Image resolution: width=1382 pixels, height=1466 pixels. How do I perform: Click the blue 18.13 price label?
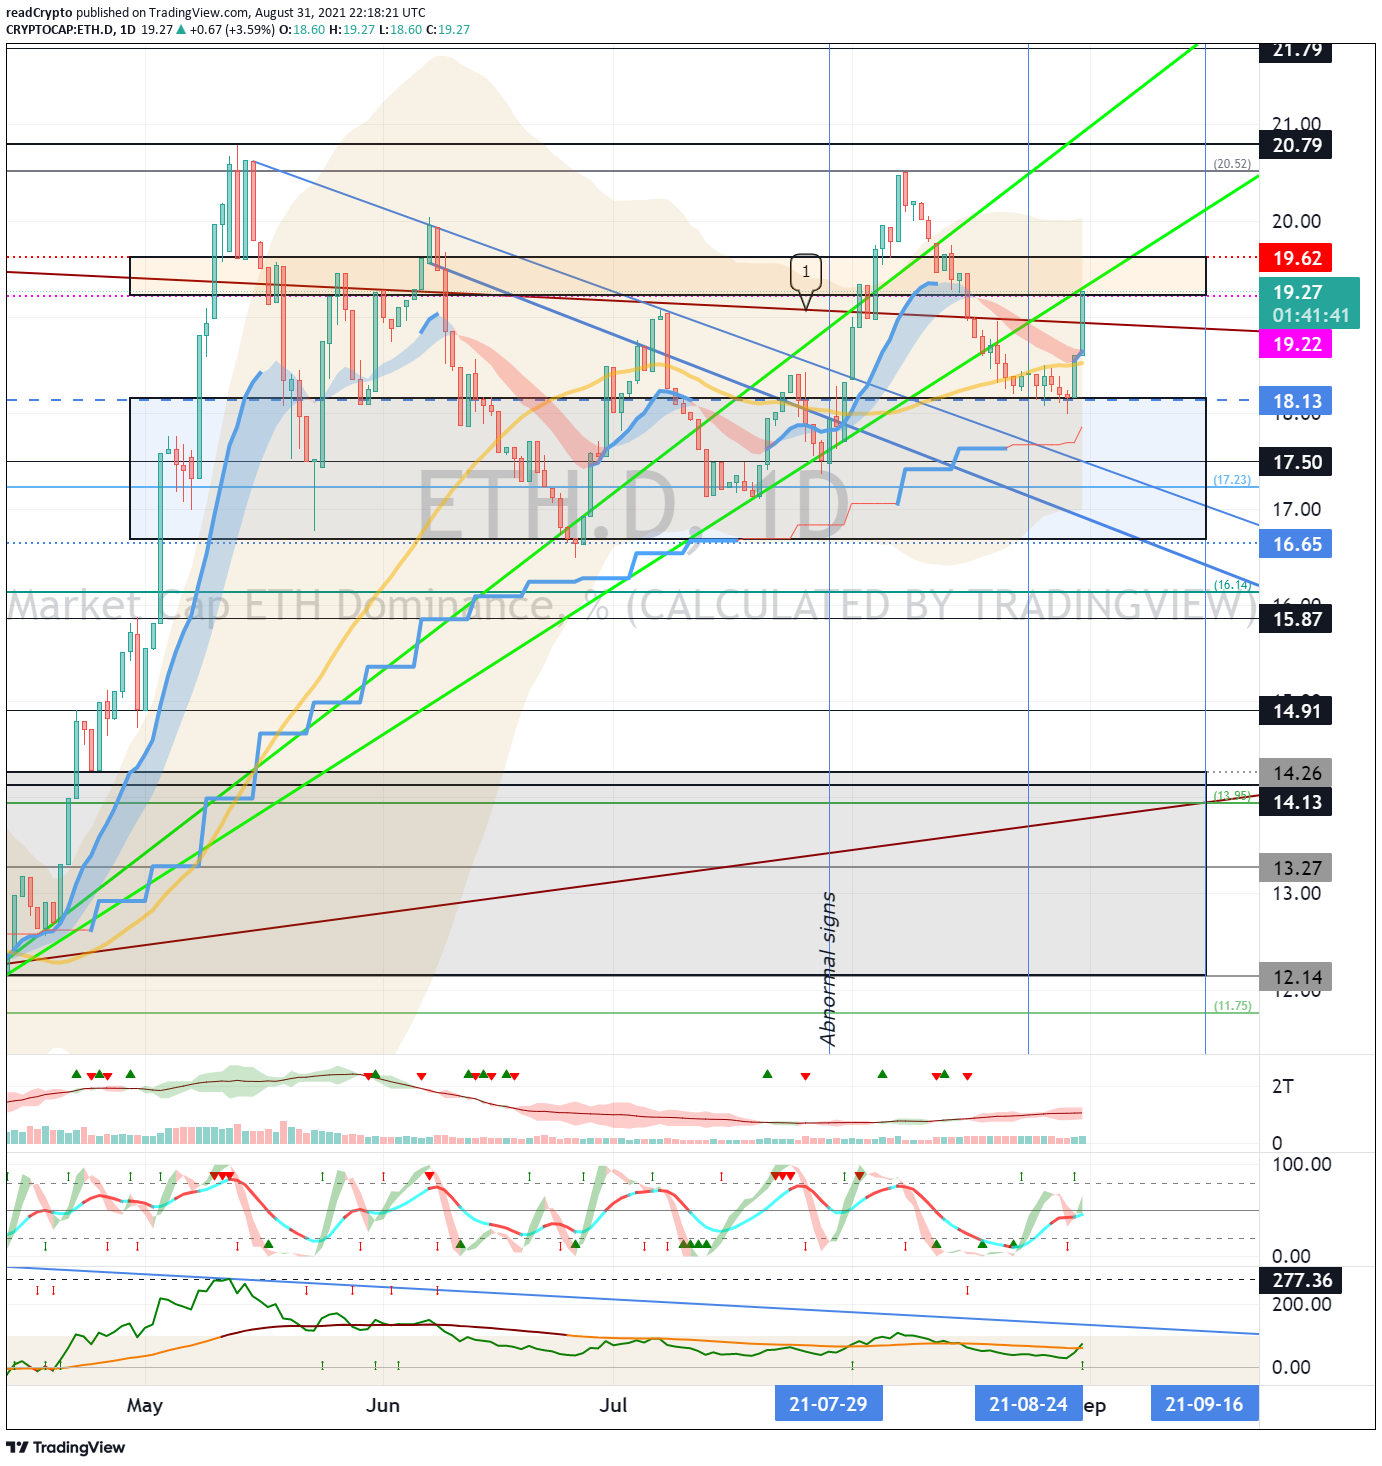coord(1296,401)
